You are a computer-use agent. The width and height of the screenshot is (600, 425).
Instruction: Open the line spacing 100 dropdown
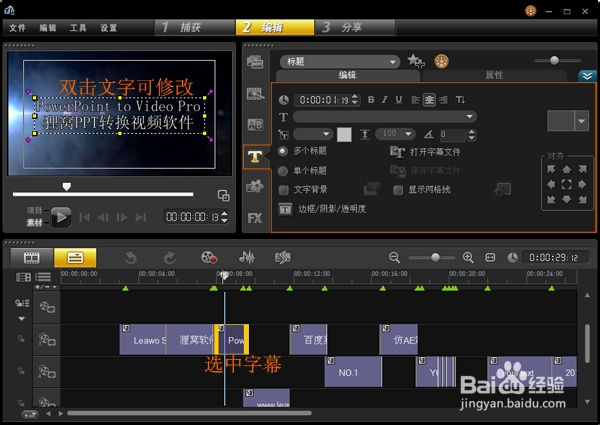395,134
